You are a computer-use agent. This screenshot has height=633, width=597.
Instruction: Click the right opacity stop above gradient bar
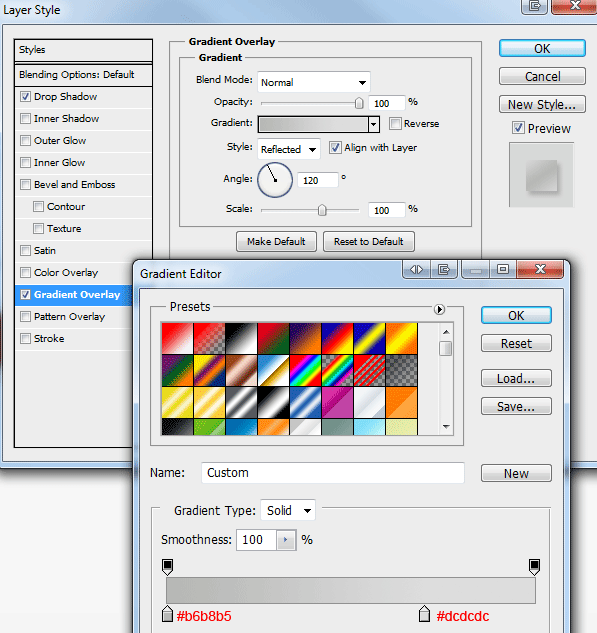(x=534, y=567)
